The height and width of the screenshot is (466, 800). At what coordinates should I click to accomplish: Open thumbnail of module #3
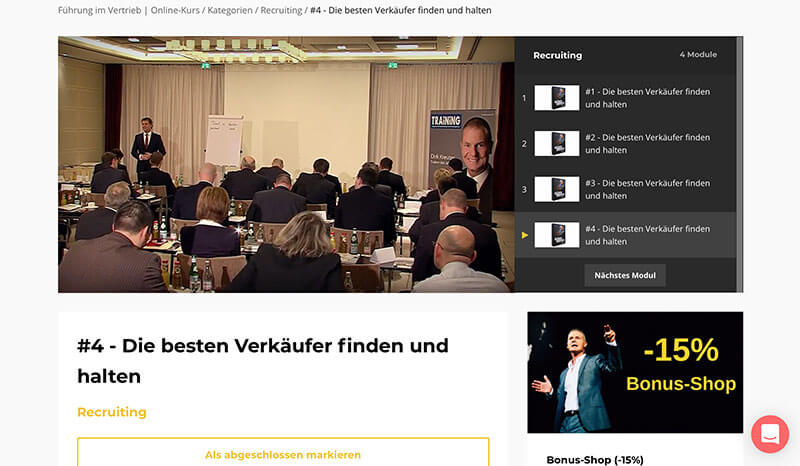click(x=557, y=189)
